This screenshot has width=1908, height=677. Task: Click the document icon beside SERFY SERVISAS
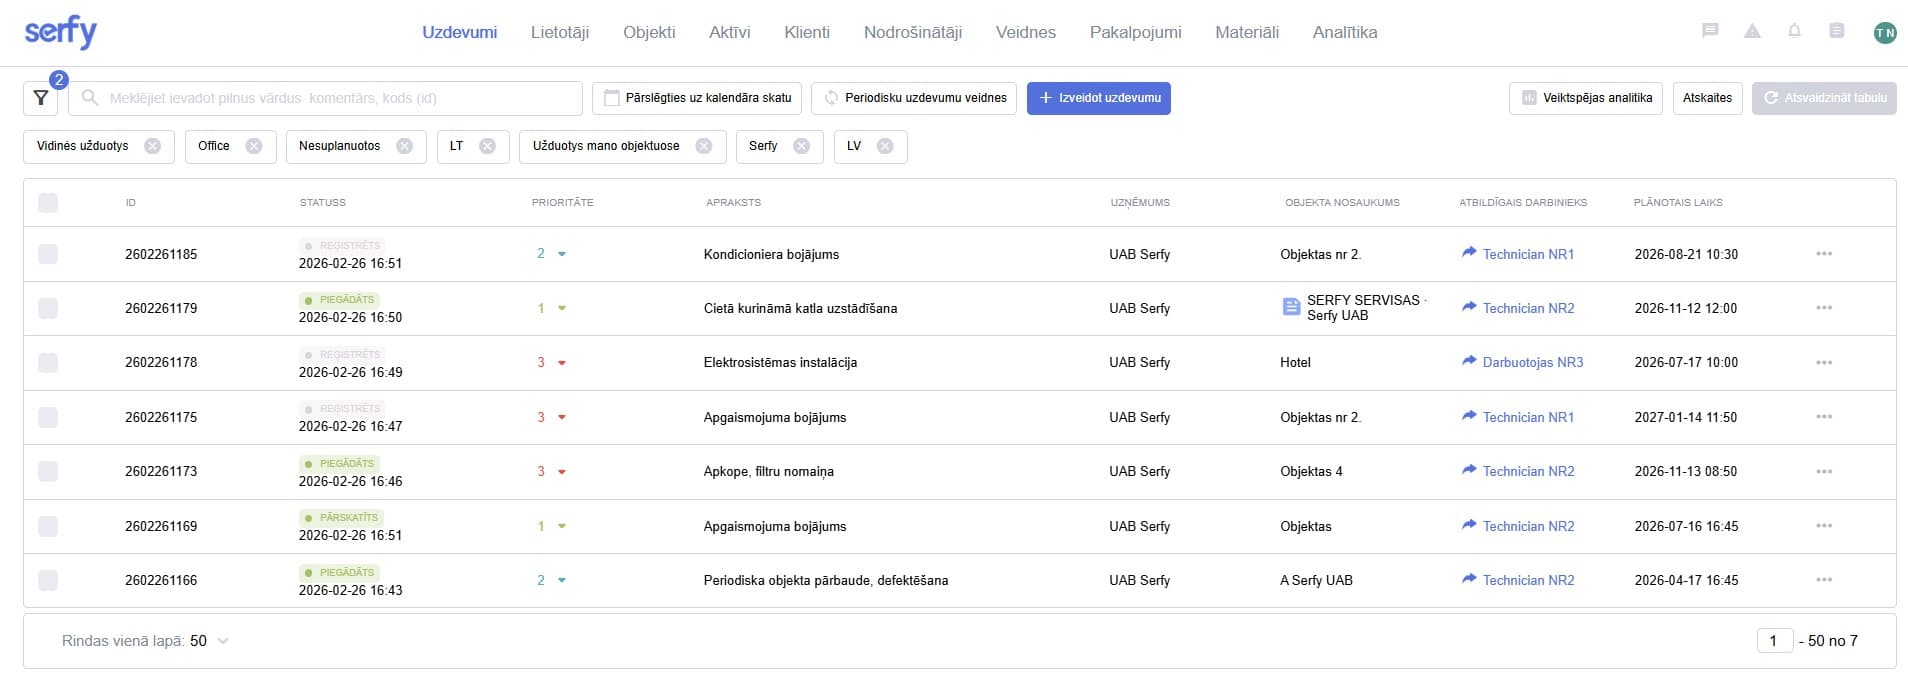1291,308
